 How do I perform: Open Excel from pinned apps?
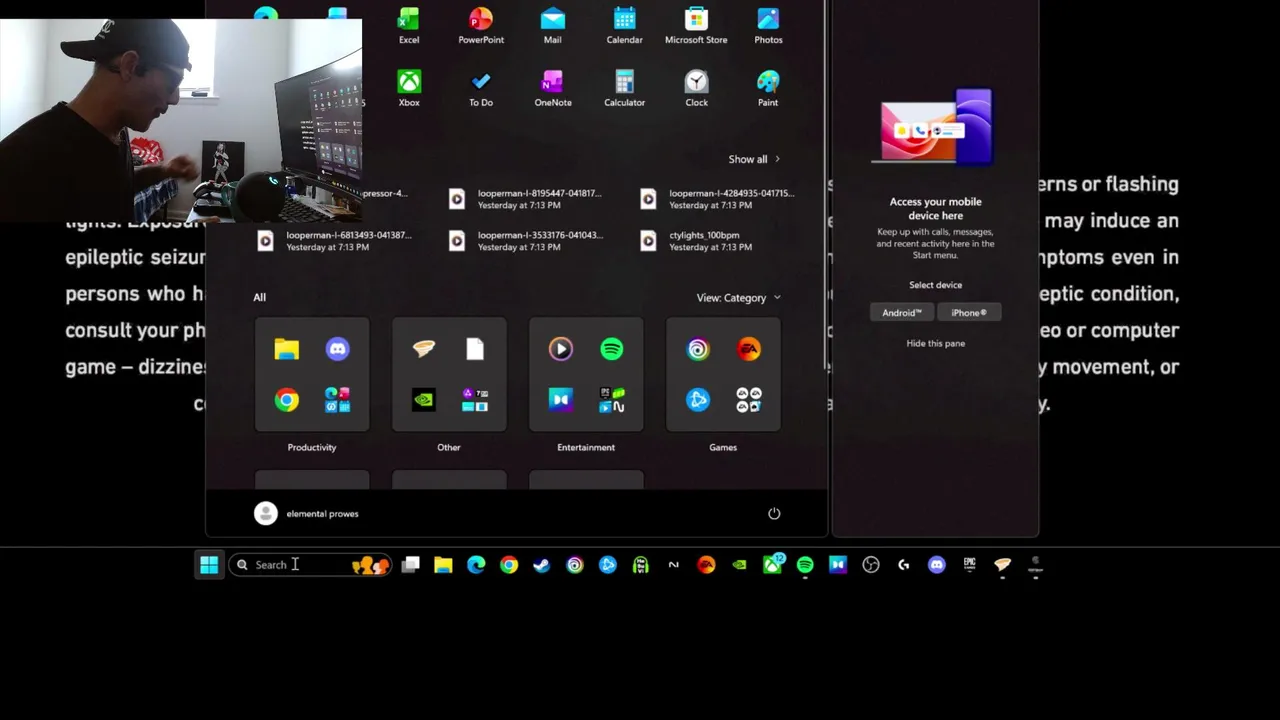pos(409,26)
